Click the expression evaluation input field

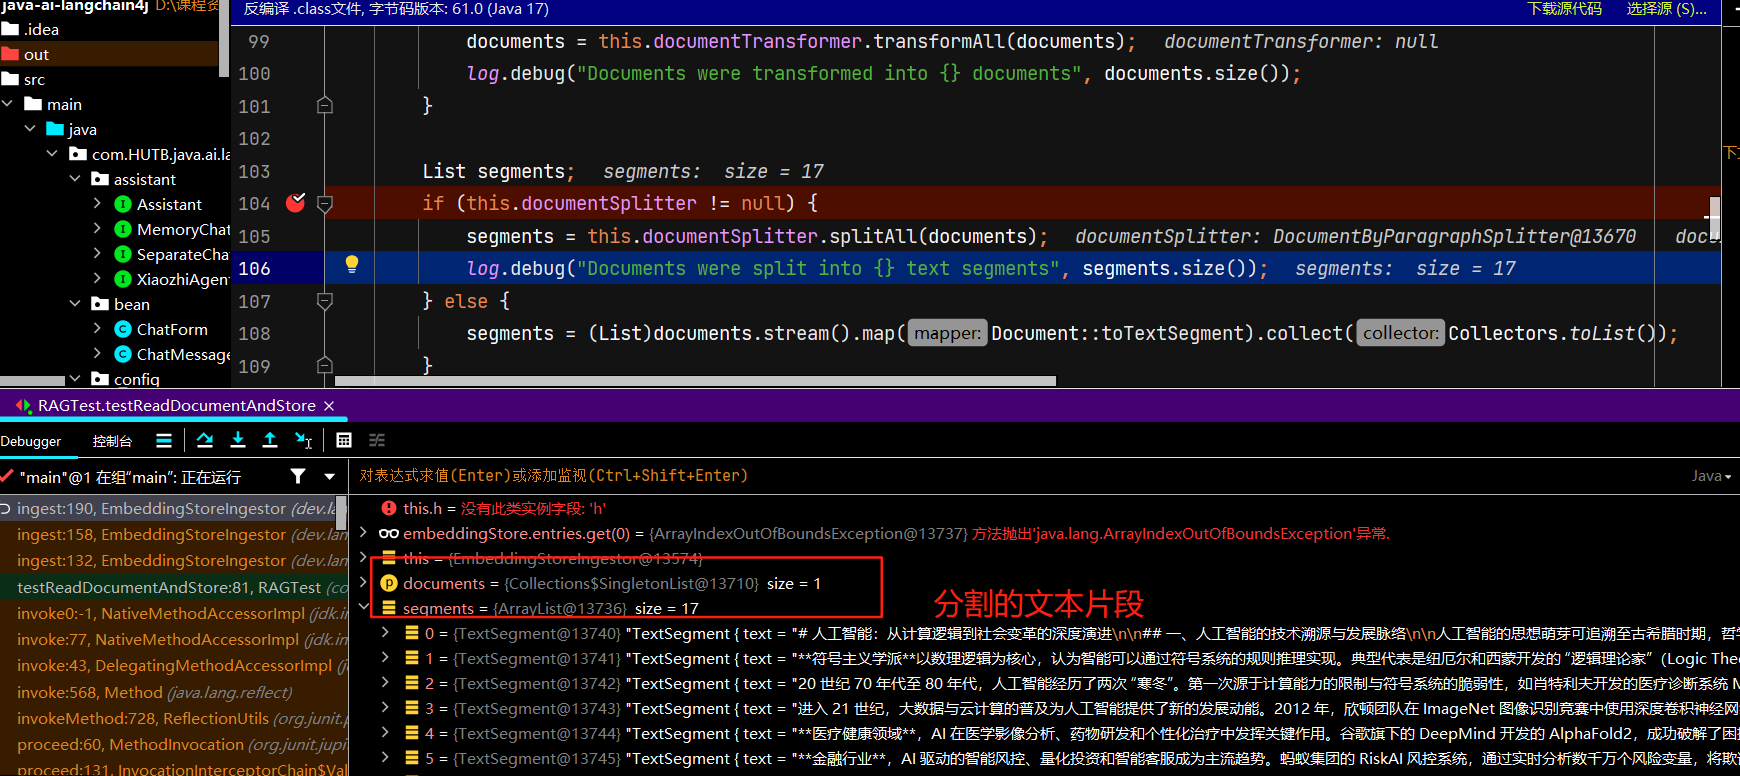[1020, 476]
